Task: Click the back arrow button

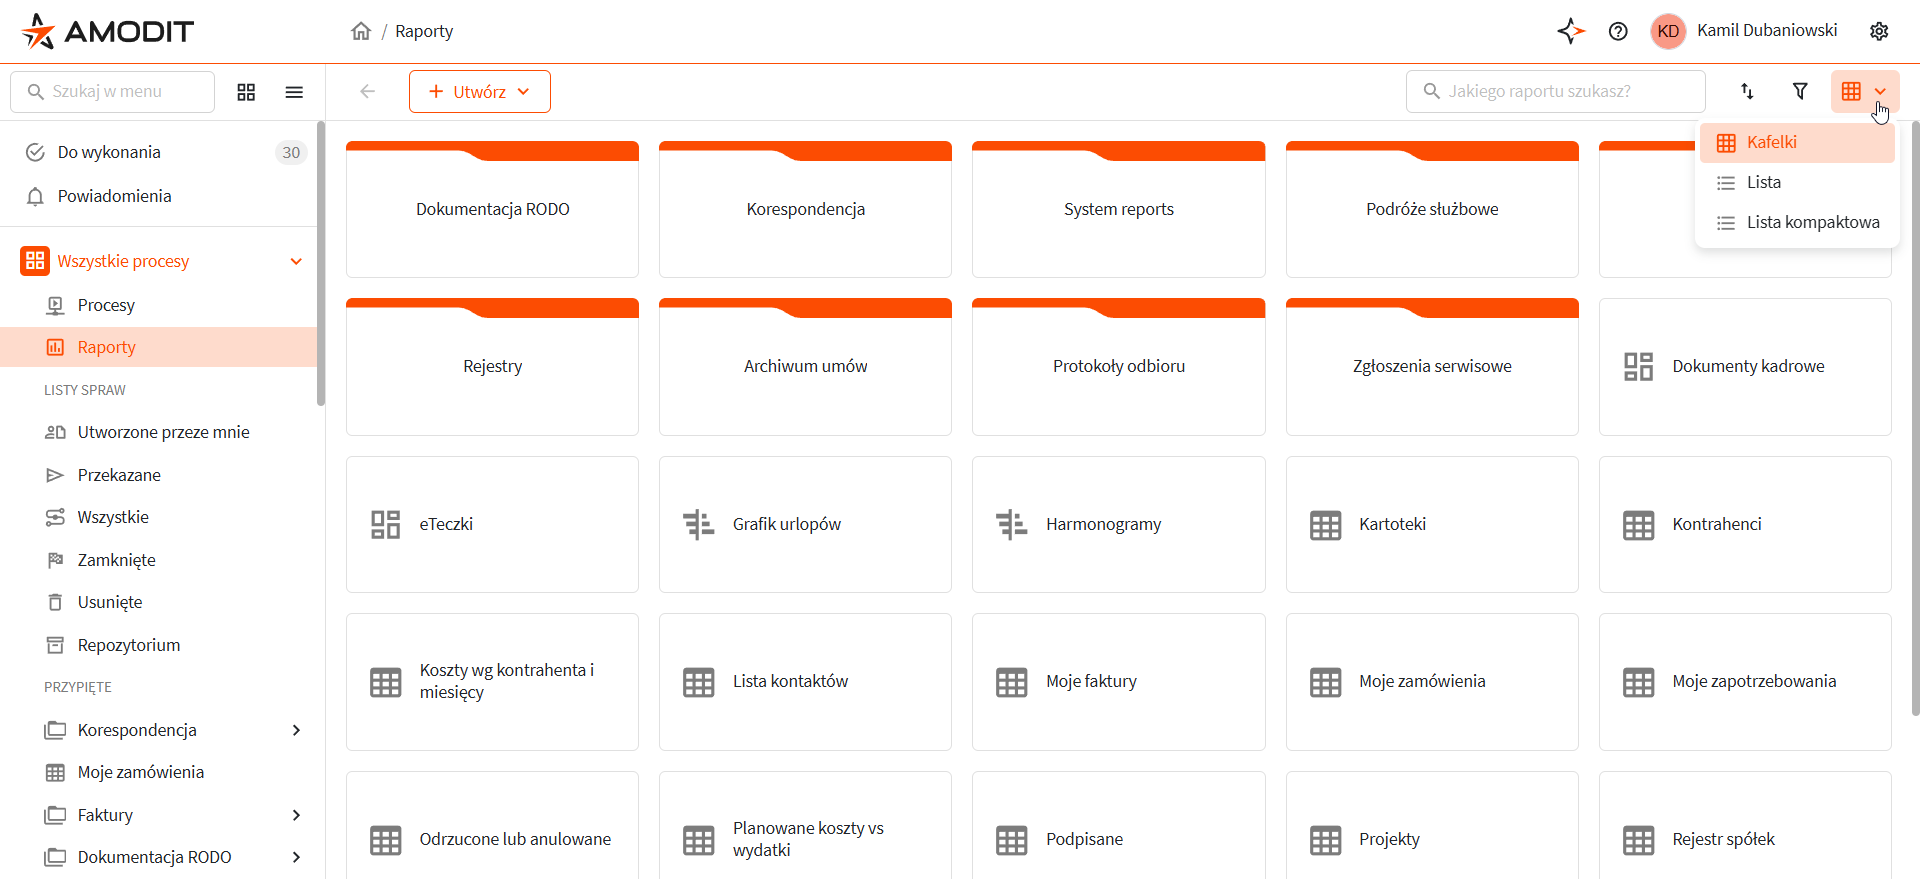Action: [367, 91]
